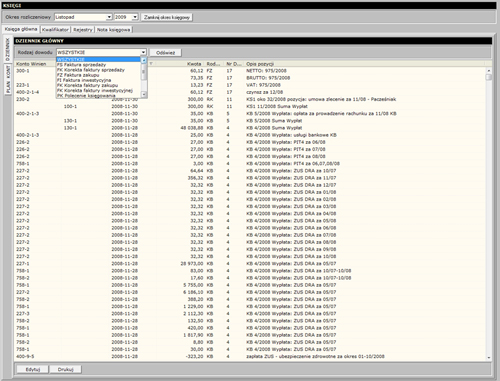The width and height of the screenshot is (500, 381).
Task: Click 'Zamknij okres księgowy' button
Action: [167, 17]
